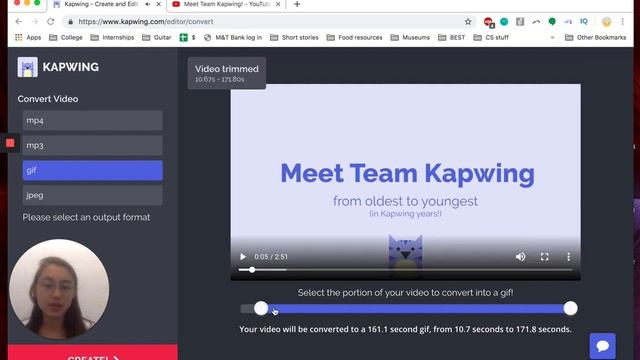Open the Museums bookmarks folder
The width and height of the screenshot is (640, 360).
point(410,38)
